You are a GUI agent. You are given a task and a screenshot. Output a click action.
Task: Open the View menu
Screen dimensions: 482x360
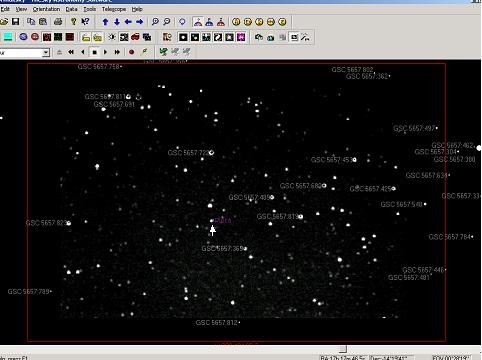pos(21,9)
